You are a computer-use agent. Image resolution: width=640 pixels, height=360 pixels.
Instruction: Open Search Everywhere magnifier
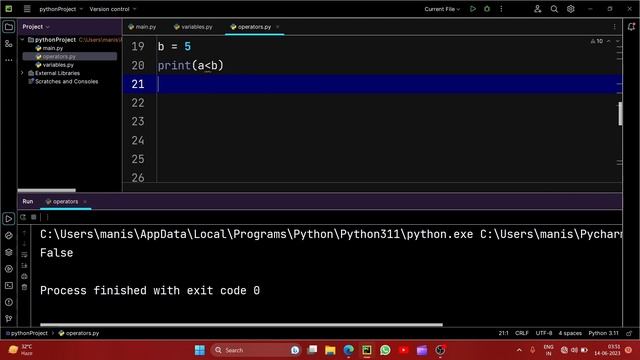[x=554, y=9]
